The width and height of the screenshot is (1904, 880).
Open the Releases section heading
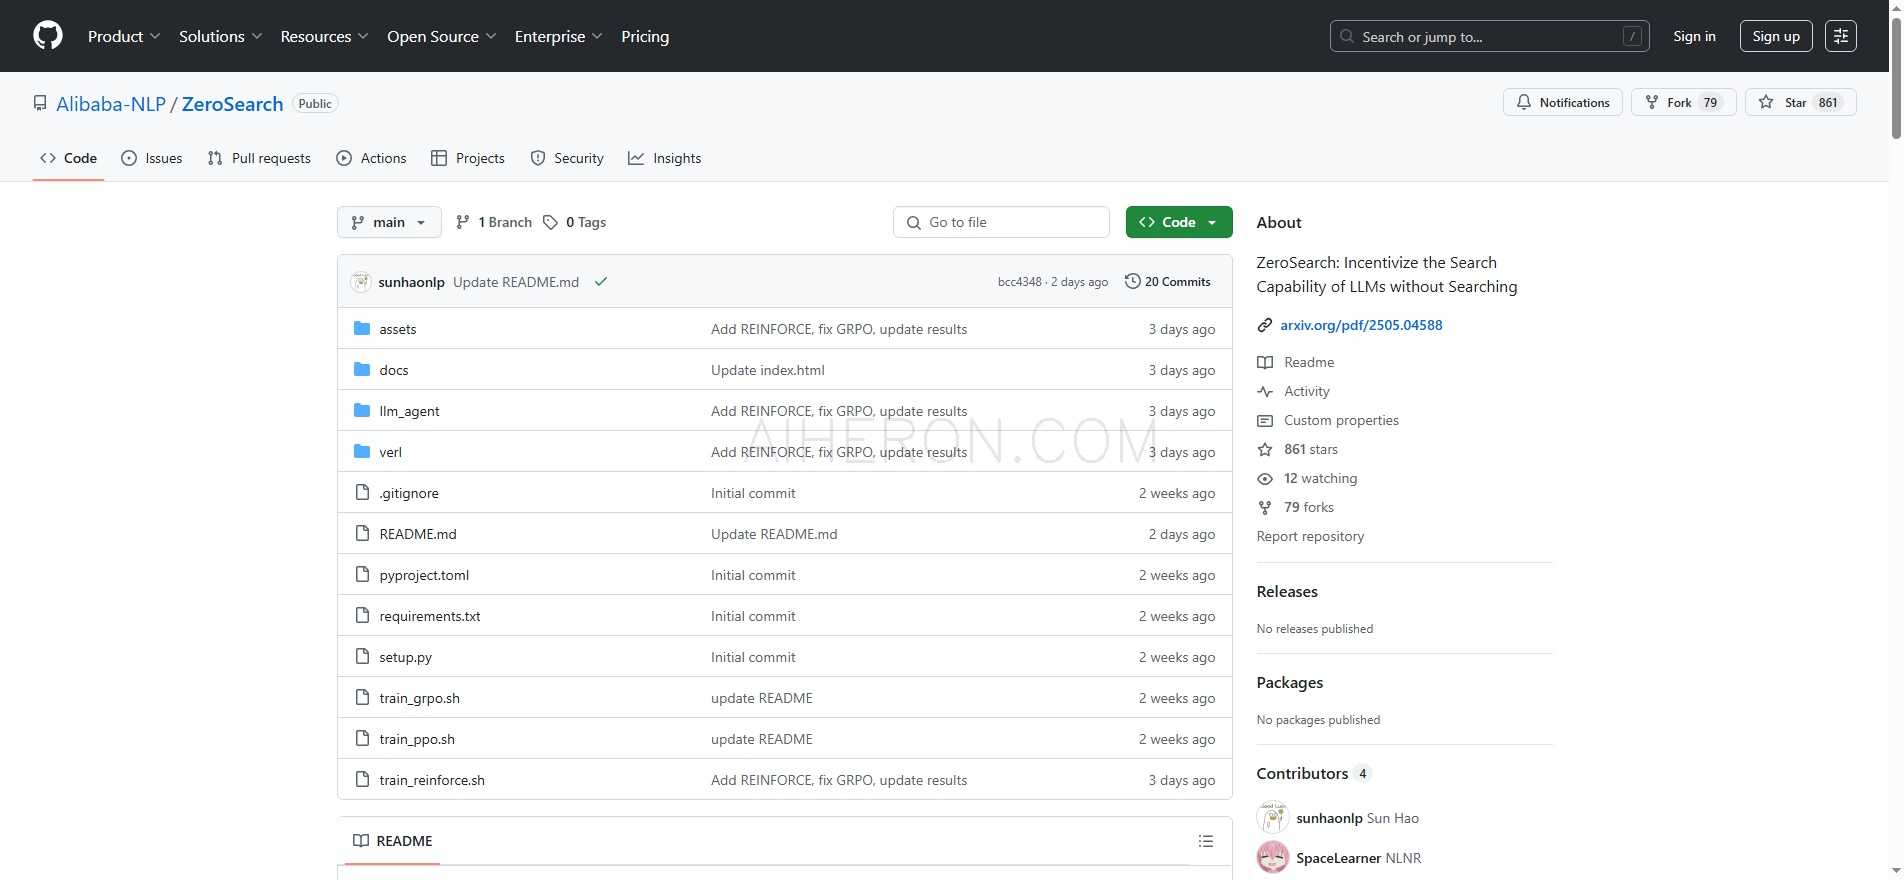1287,592
